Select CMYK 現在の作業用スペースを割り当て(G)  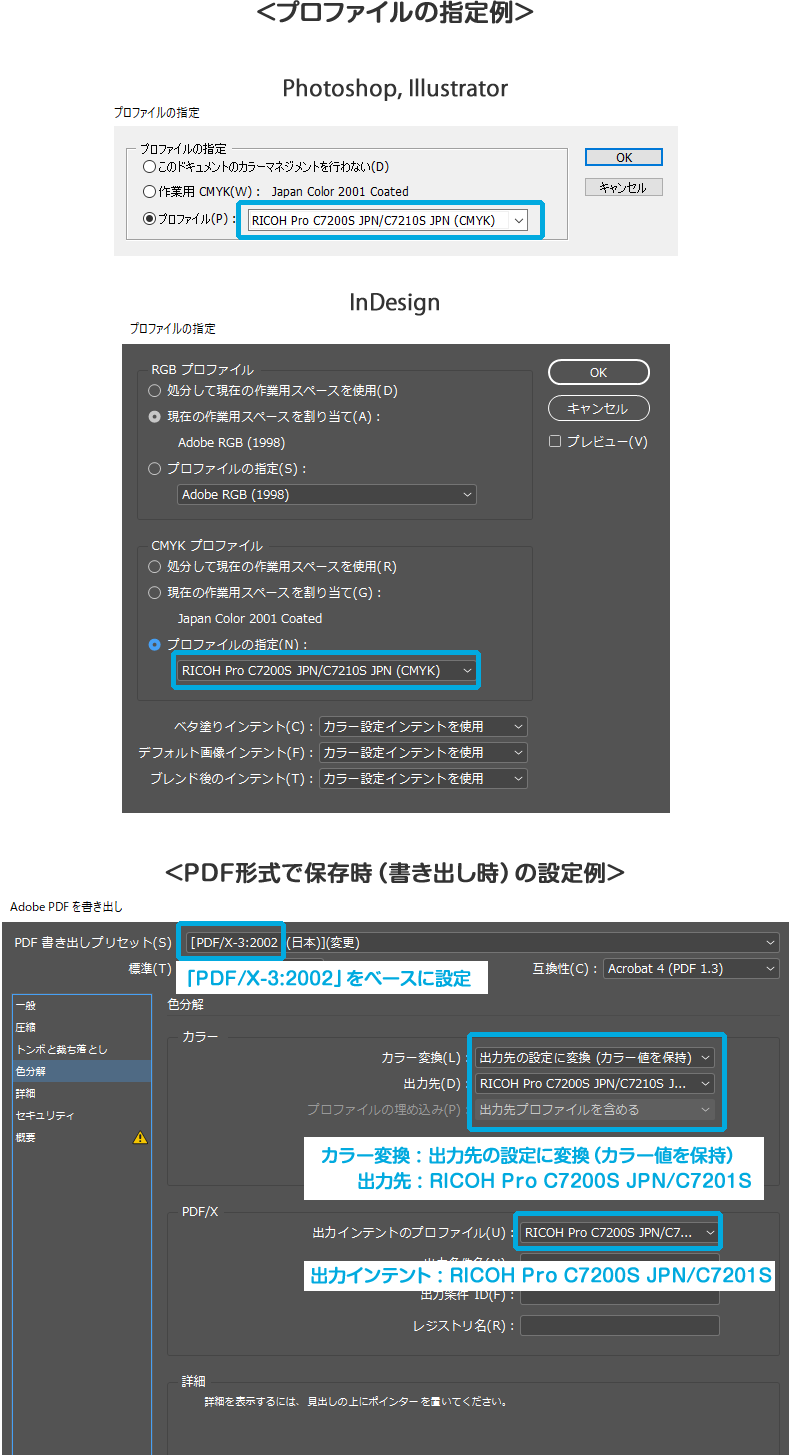point(154,592)
